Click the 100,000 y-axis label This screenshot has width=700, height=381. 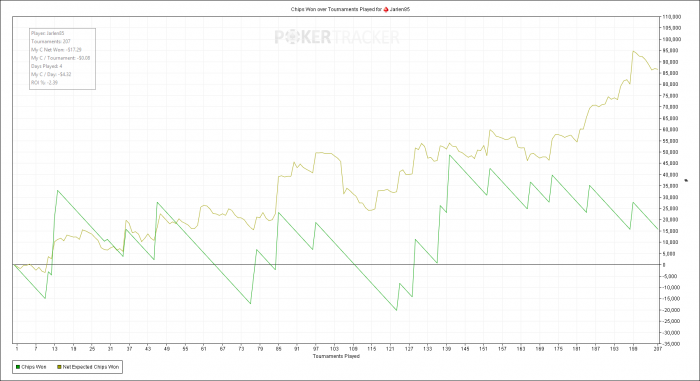click(x=672, y=39)
